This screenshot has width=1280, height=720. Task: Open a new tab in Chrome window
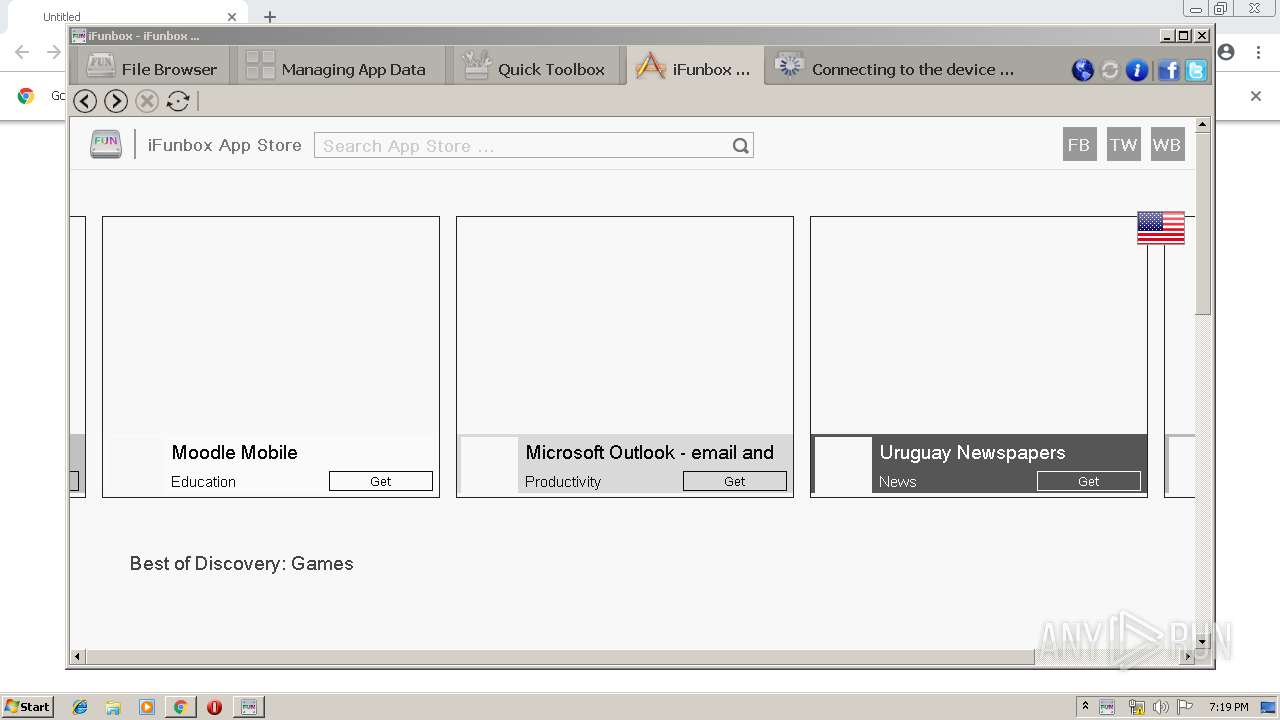[x=270, y=16]
